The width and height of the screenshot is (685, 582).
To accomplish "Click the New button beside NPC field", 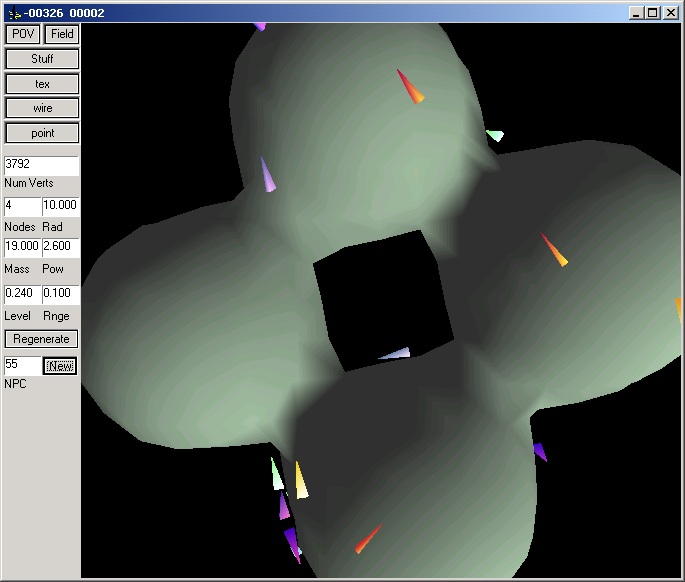I will tap(61, 366).
